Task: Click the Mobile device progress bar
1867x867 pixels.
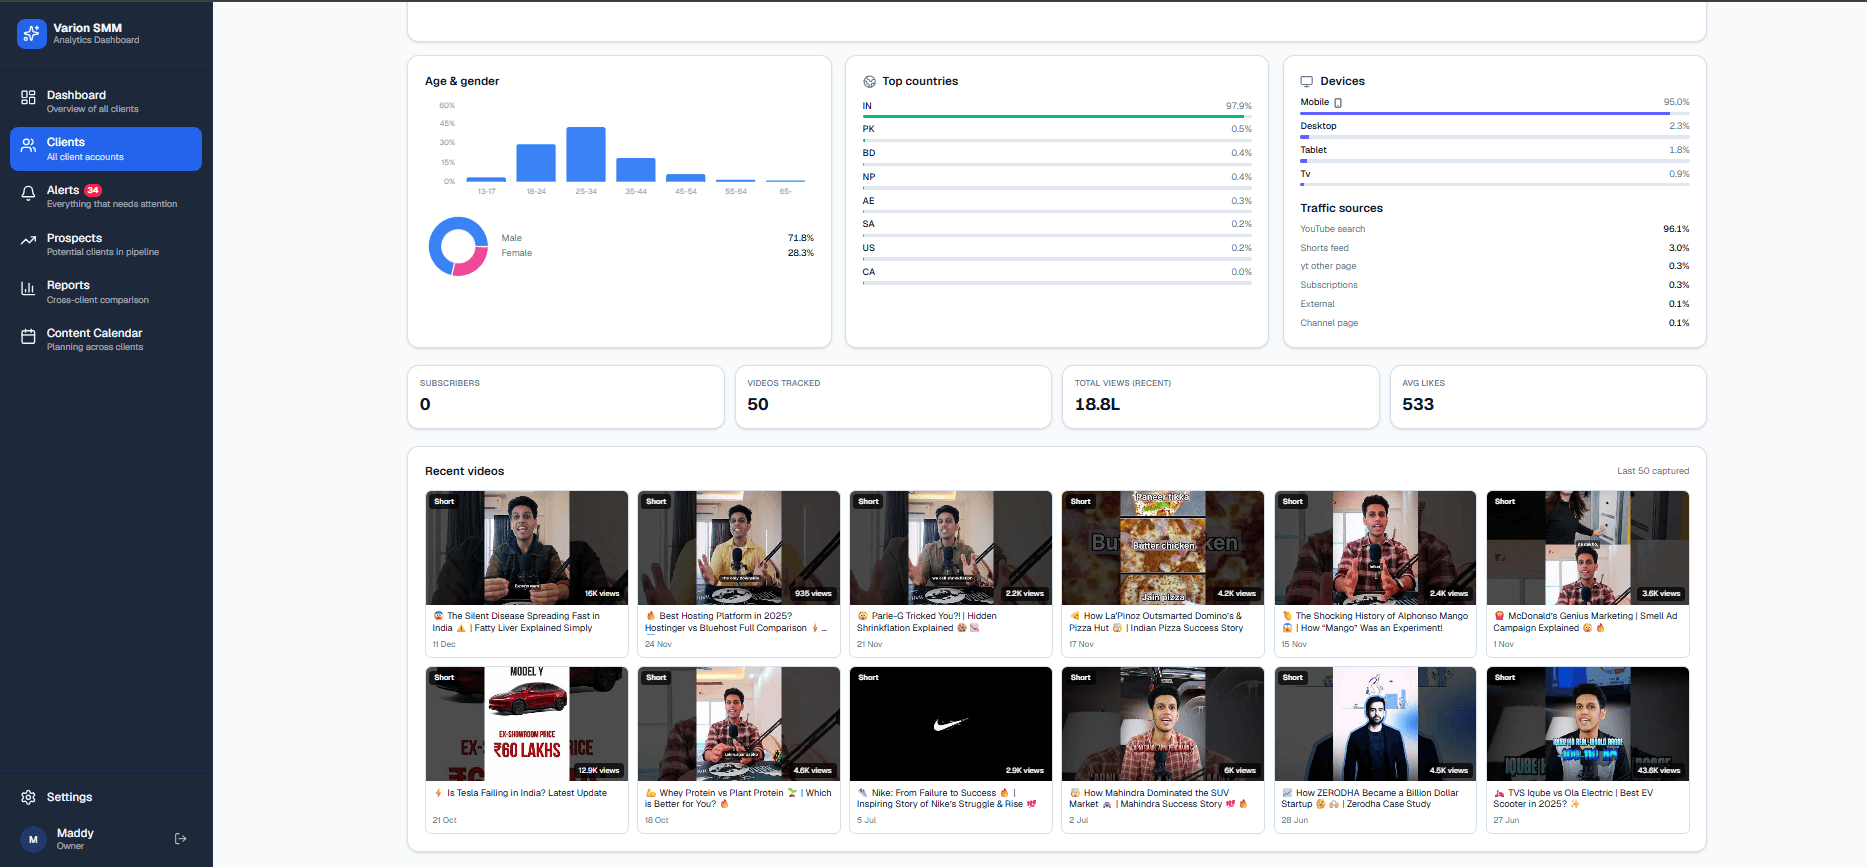Action: pos(1495,113)
